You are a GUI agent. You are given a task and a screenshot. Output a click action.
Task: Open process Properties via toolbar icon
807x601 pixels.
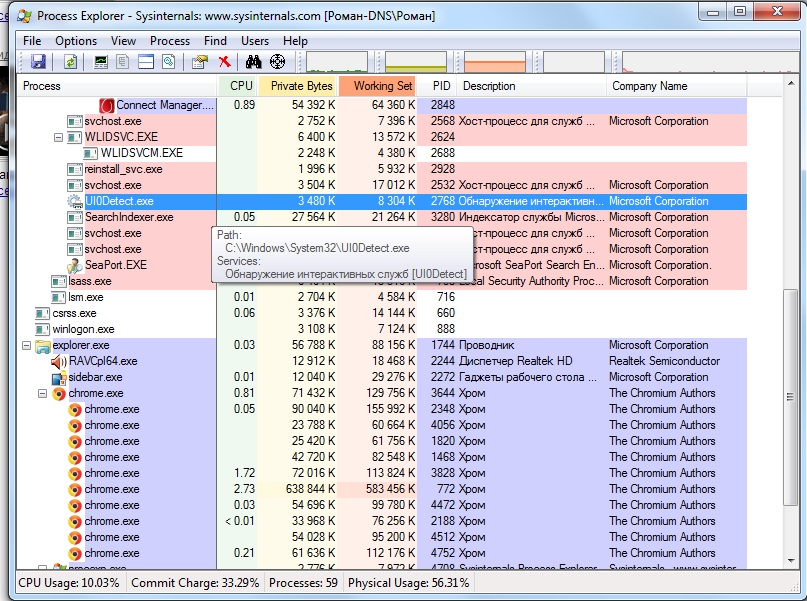(x=200, y=62)
